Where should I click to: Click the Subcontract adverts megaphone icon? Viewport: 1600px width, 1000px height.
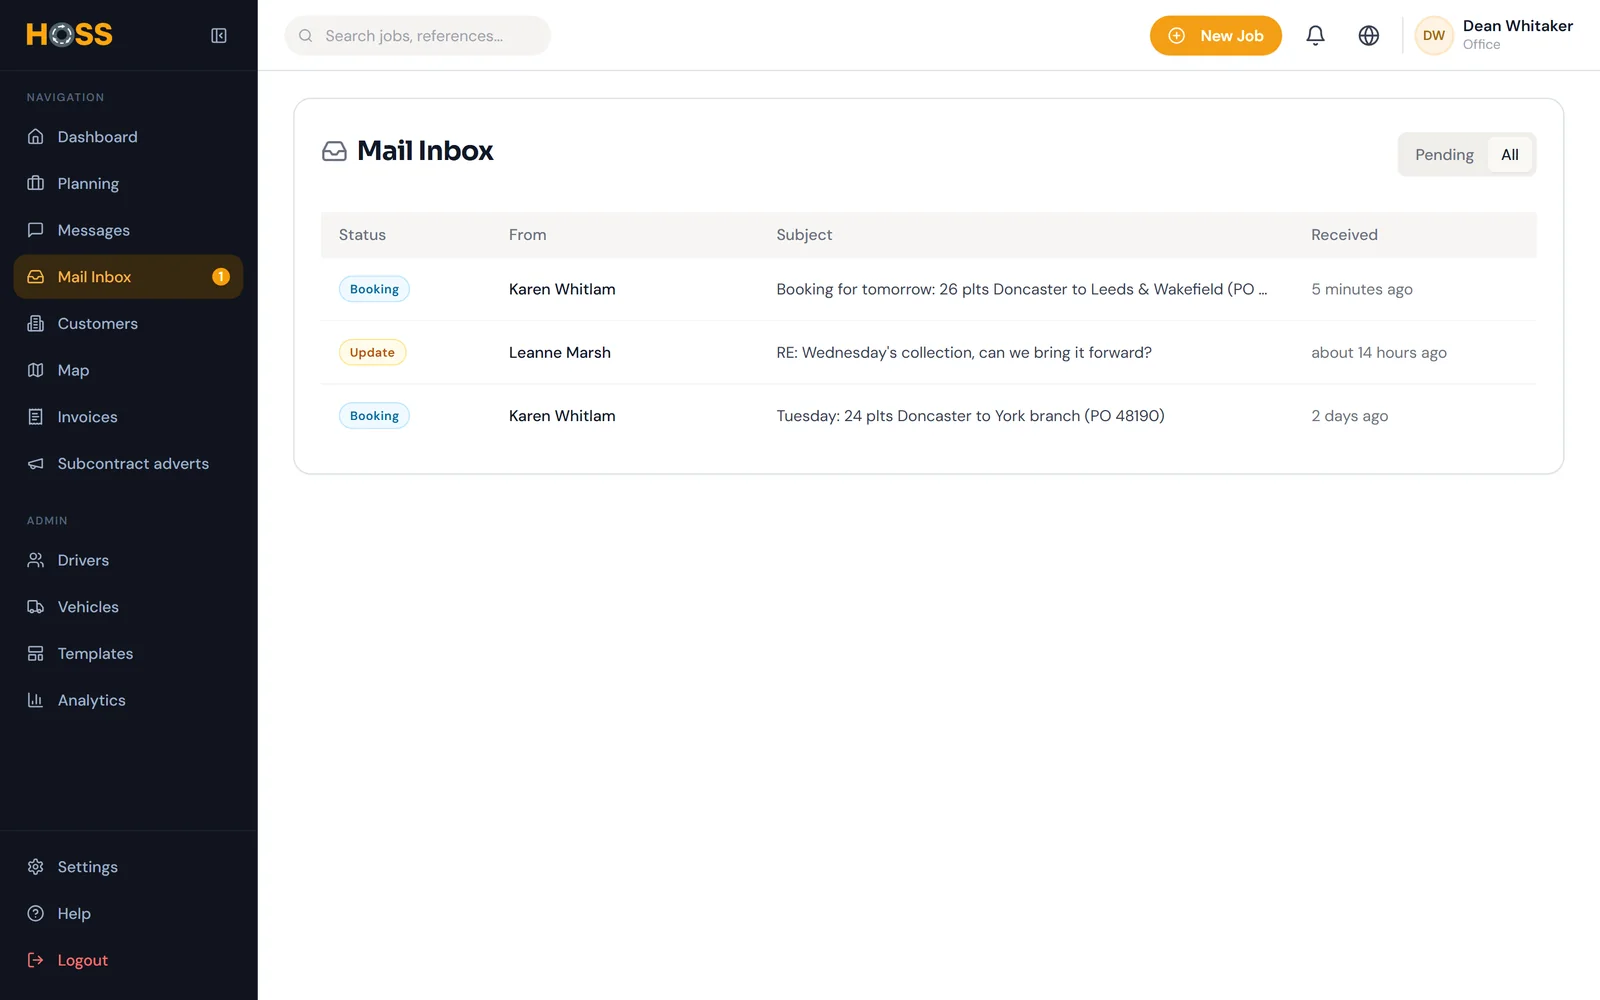coord(36,463)
